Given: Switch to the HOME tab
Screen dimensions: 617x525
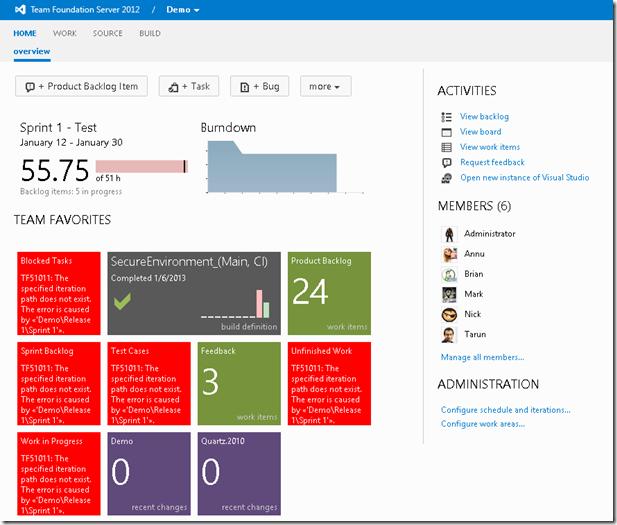Looking at the screenshot, I should click(25, 33).
